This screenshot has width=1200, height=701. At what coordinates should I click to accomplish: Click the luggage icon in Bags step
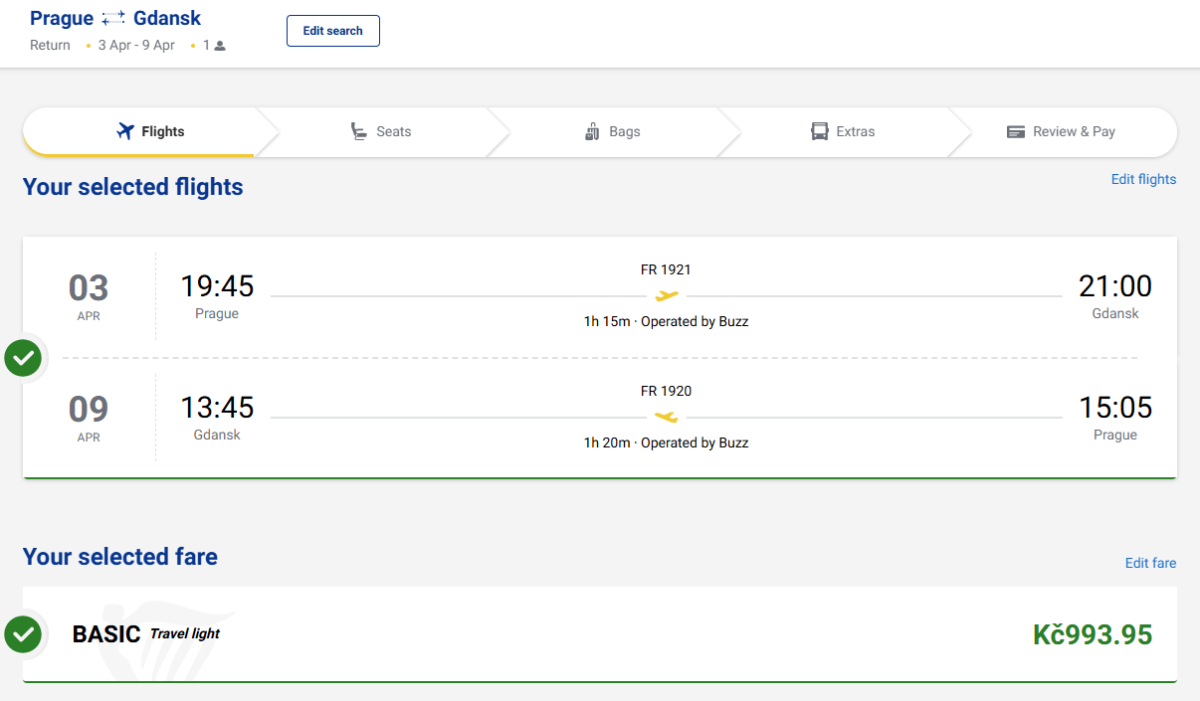coord(592,131)
